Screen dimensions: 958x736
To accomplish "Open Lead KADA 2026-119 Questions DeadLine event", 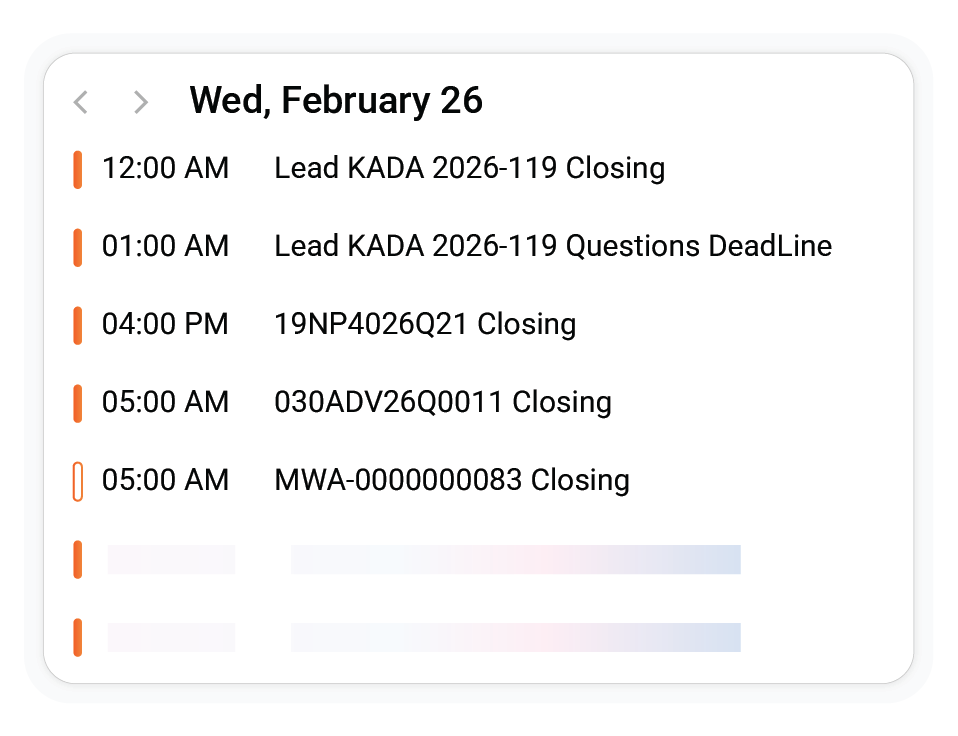I will click(x=553, y=246).
